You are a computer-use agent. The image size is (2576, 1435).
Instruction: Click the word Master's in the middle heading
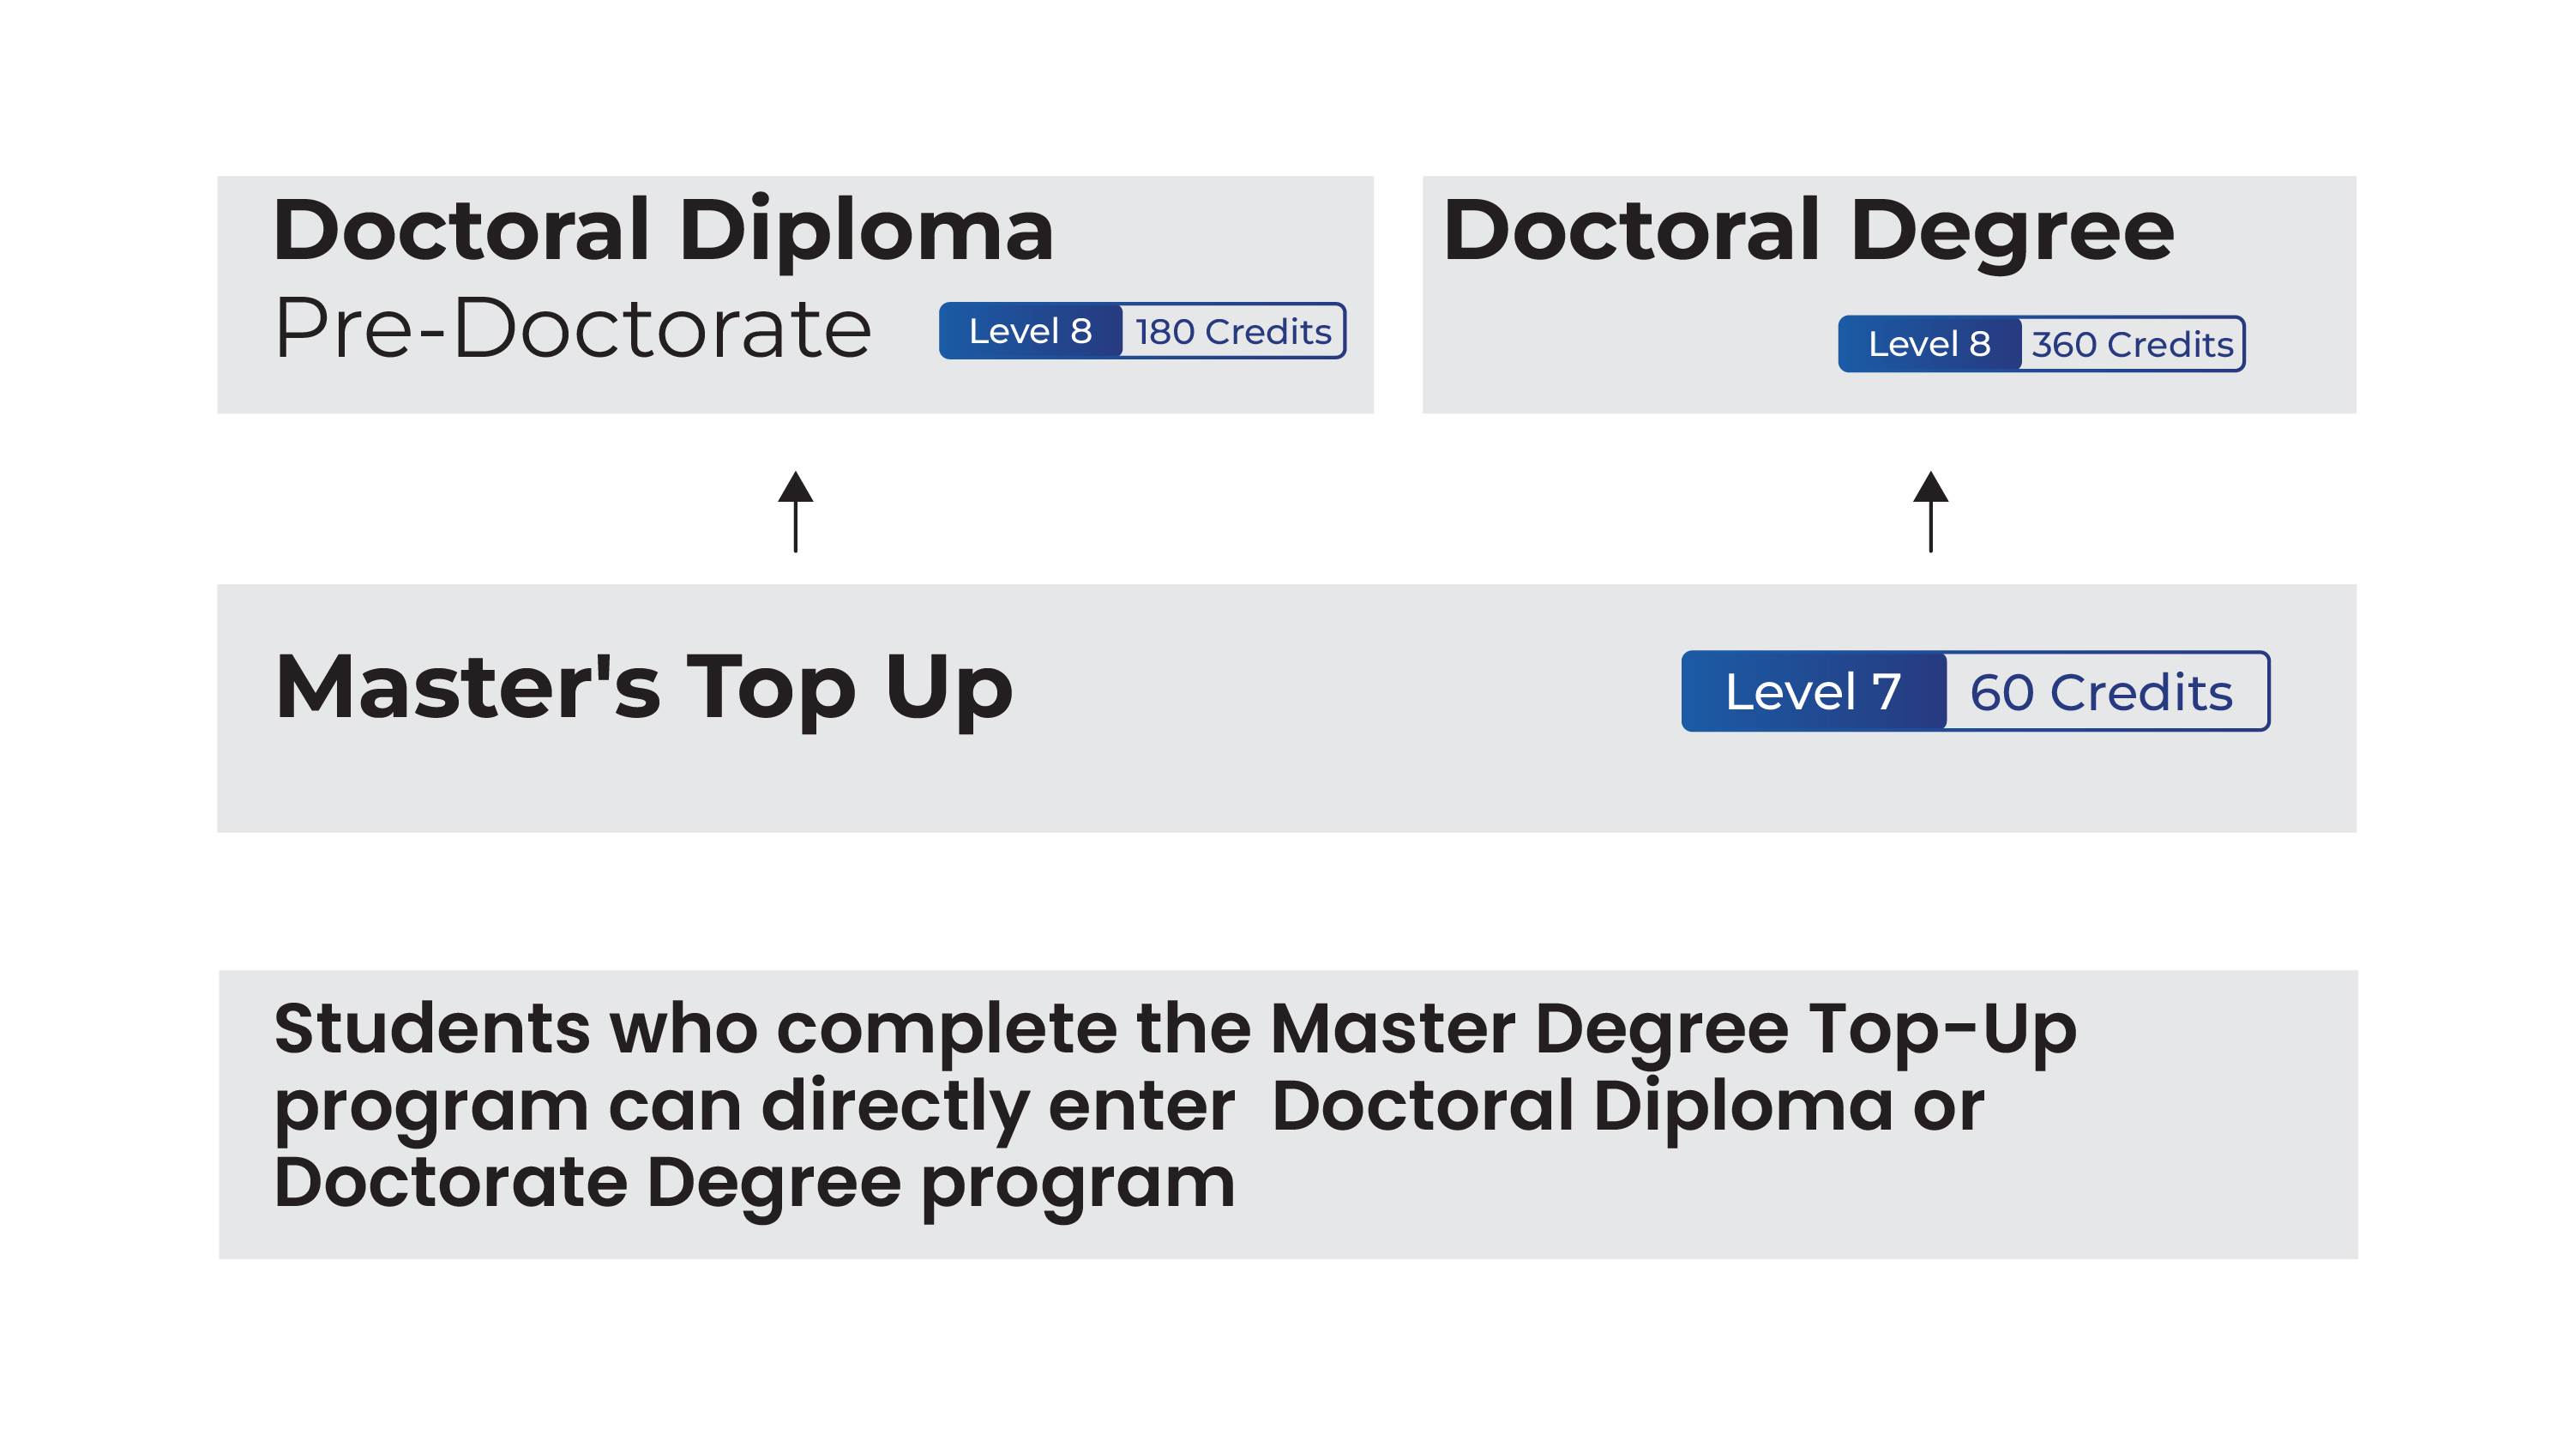point(467,686)
